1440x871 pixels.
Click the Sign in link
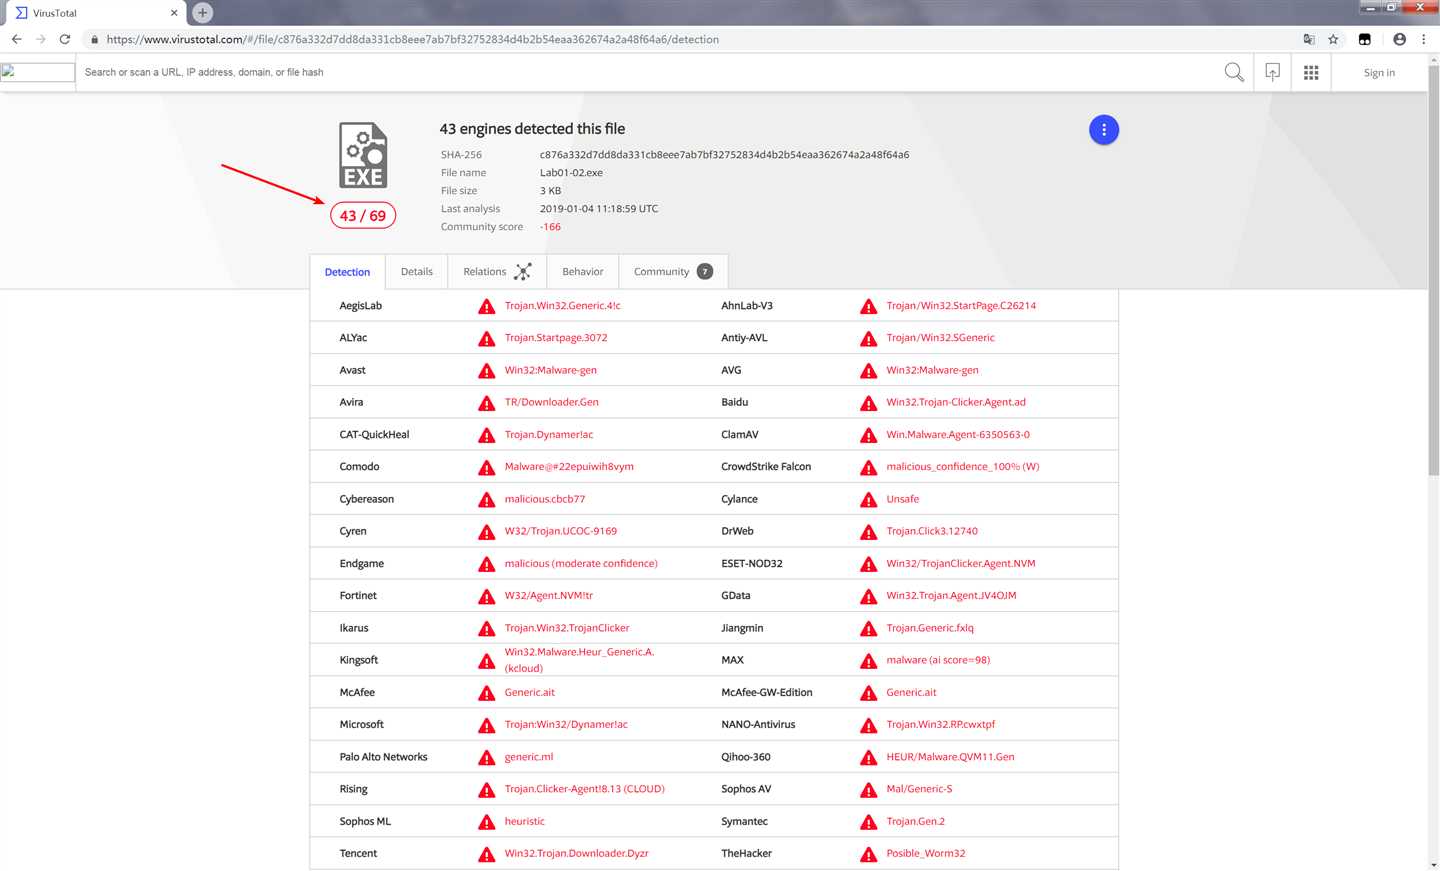tap(1379, 73)
